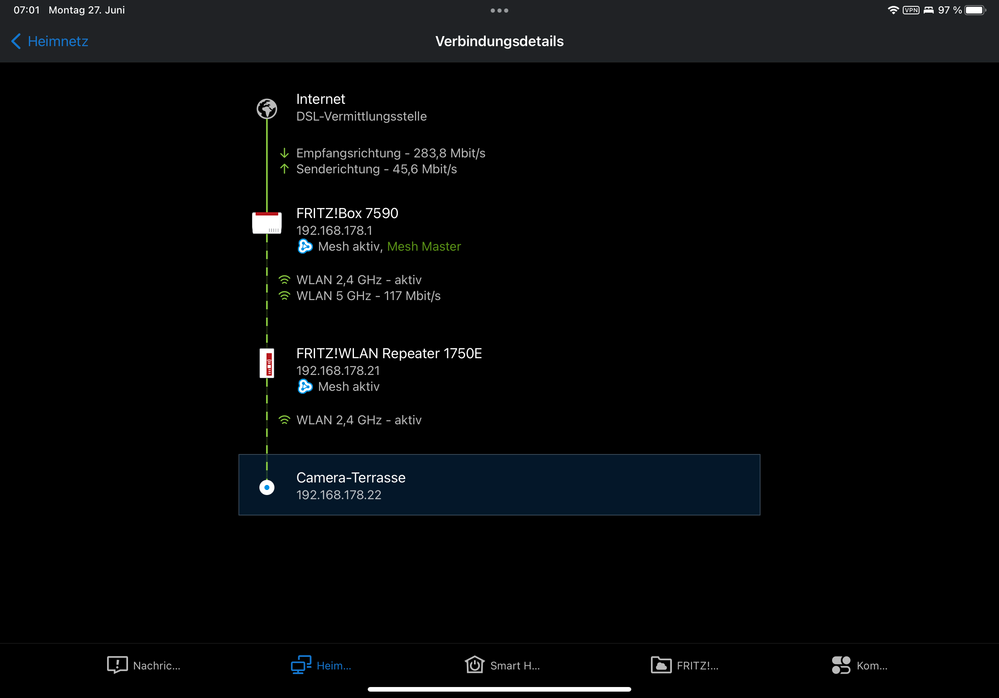Tap the Mesh icon under Repeater 1750E

305,387
